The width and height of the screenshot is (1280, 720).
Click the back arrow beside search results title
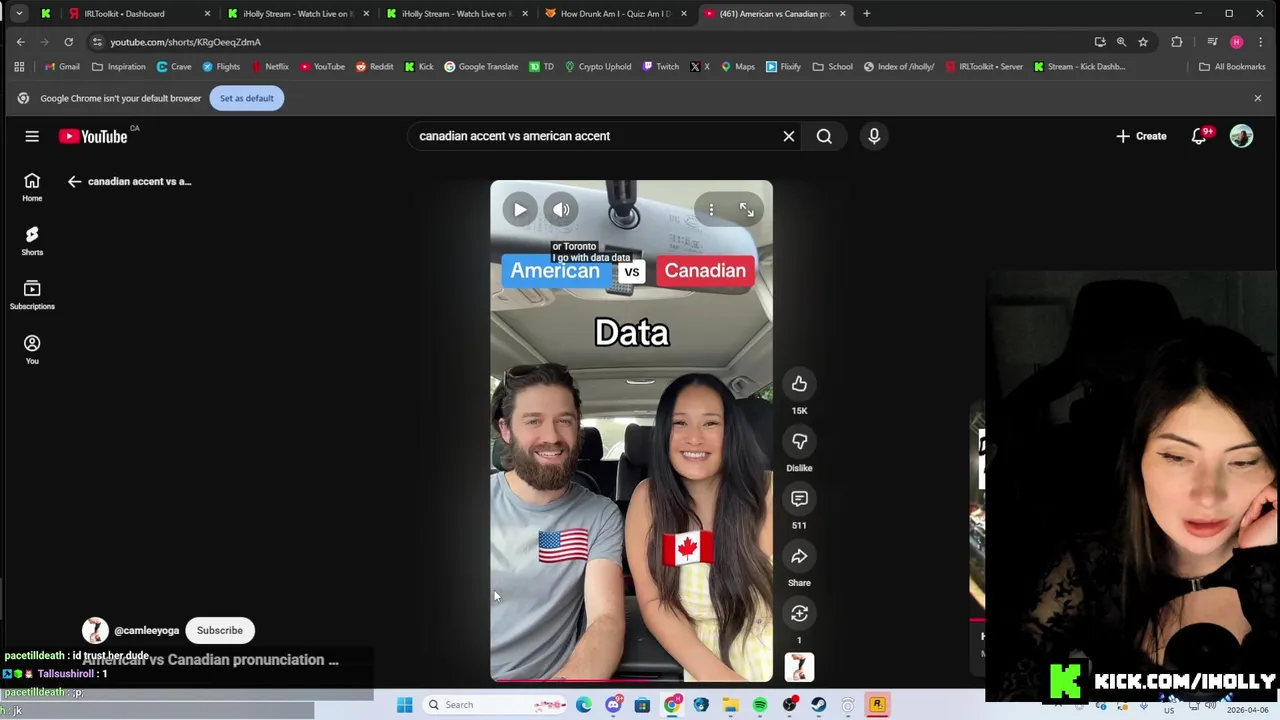(74, 181)
